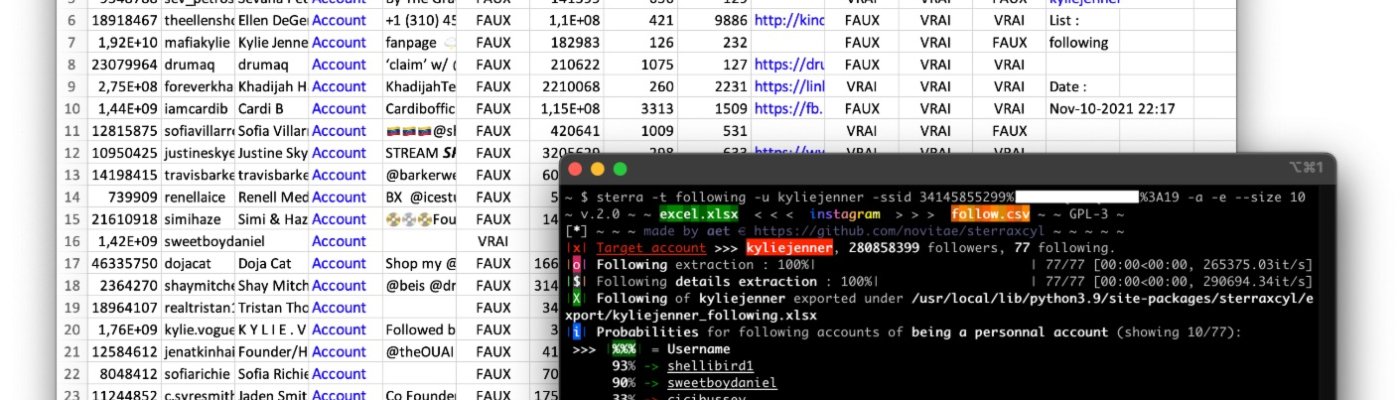The image size is (1400, 400).
Task: Click the terminal's ⌥⌘1 window shortcut indicator
Action: click(x=1307, y=168)
